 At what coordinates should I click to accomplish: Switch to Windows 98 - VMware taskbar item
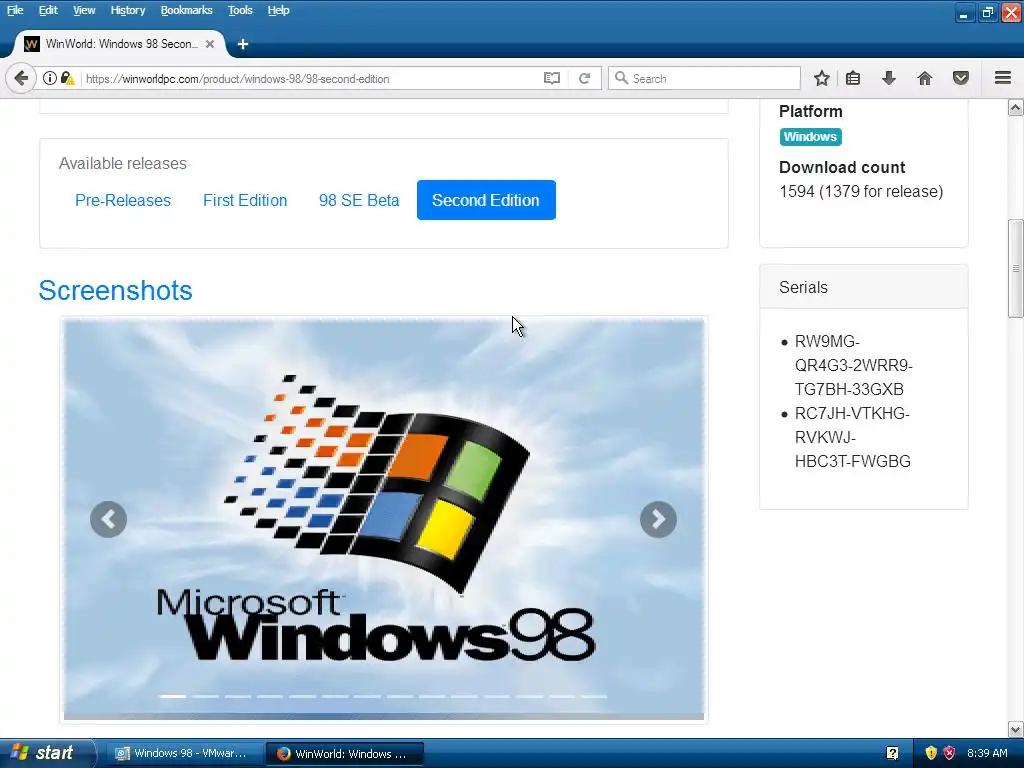[x=183, y=753]
